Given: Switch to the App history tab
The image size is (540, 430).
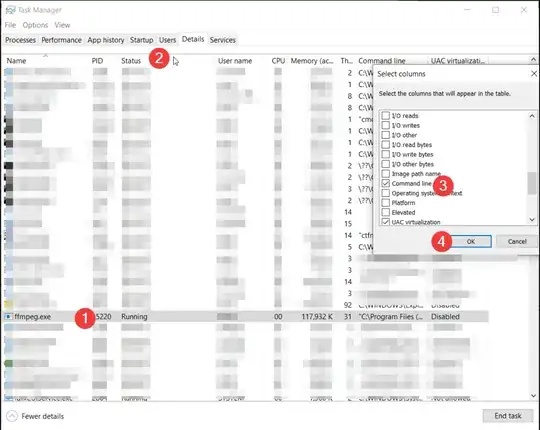Looking at the screenshot, I should pyautogui.click(x=106, y=40).
